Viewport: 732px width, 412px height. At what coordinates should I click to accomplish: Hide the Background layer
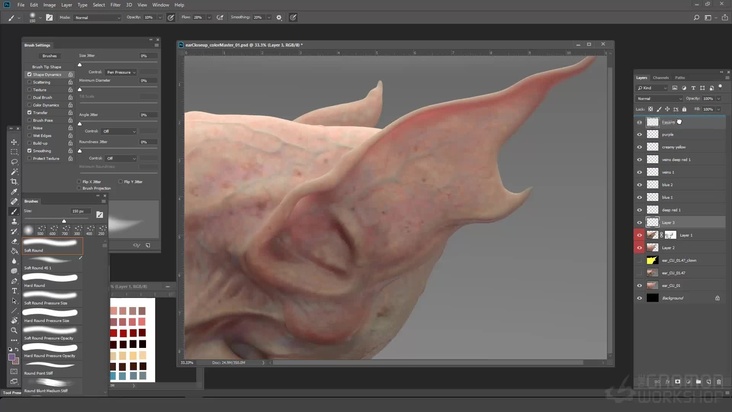coord(640,298)
